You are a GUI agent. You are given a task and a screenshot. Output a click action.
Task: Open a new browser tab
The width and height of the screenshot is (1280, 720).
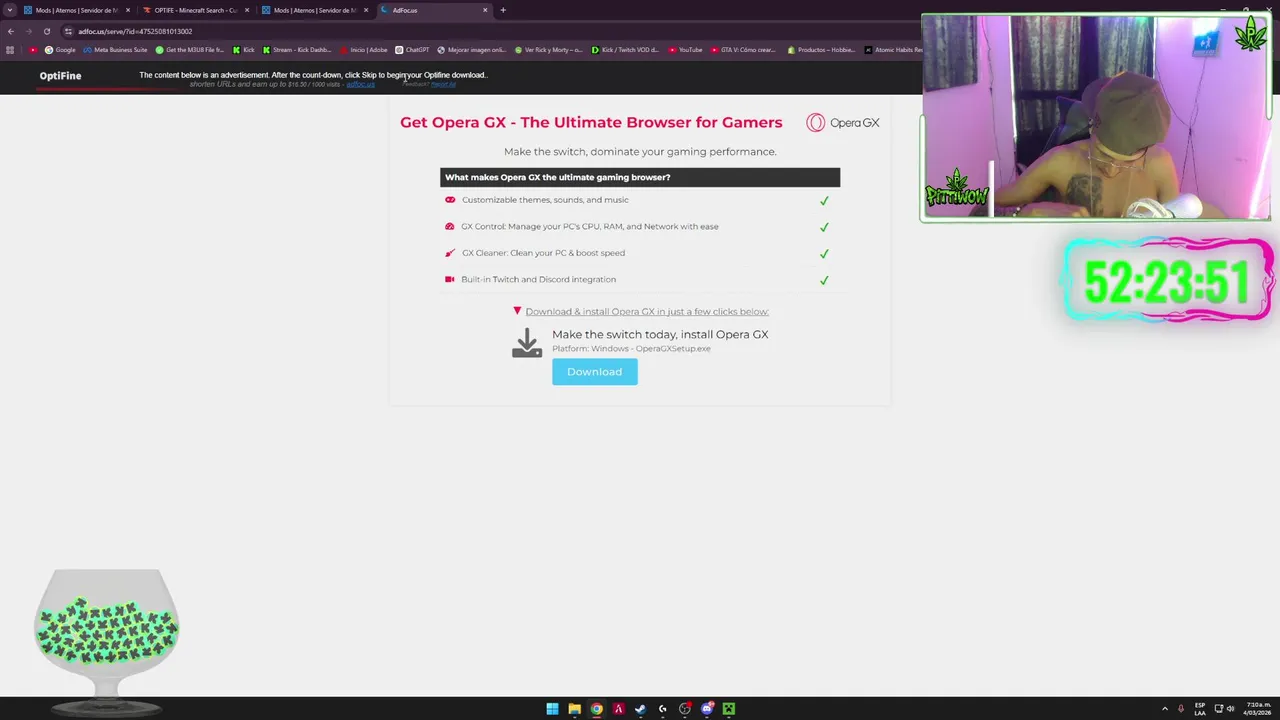[x=503, y=10]
